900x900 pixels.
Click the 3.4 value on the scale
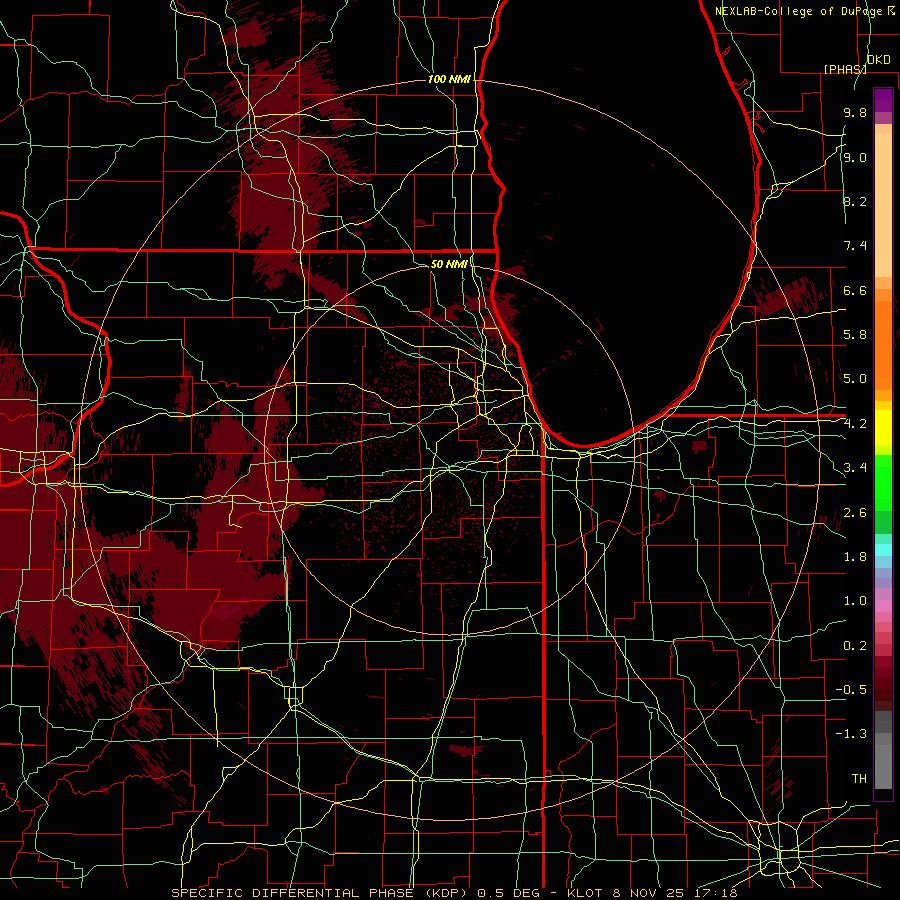tap(855, 468)
